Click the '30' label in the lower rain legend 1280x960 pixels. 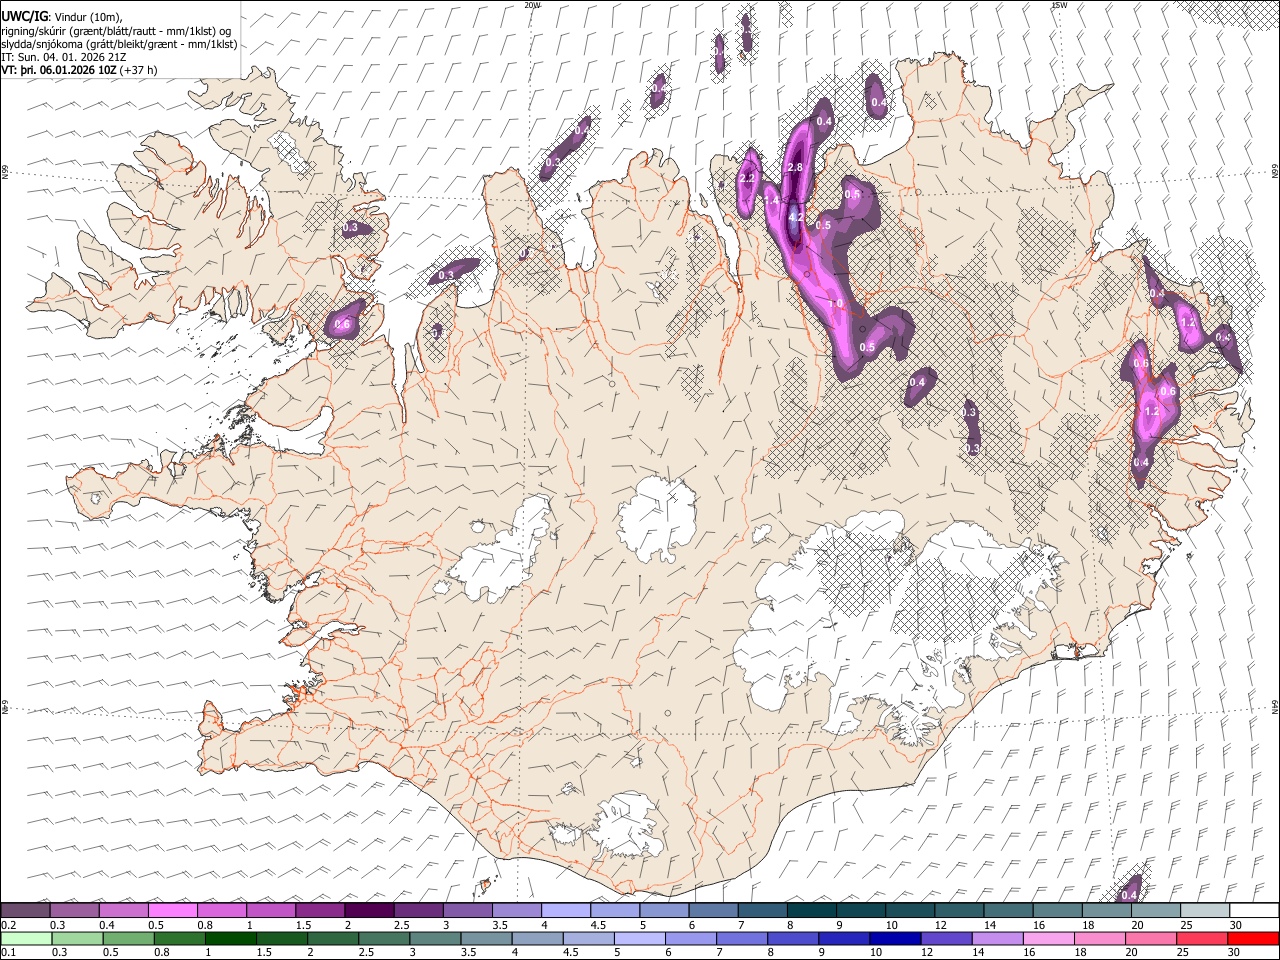click(1236, 952)
